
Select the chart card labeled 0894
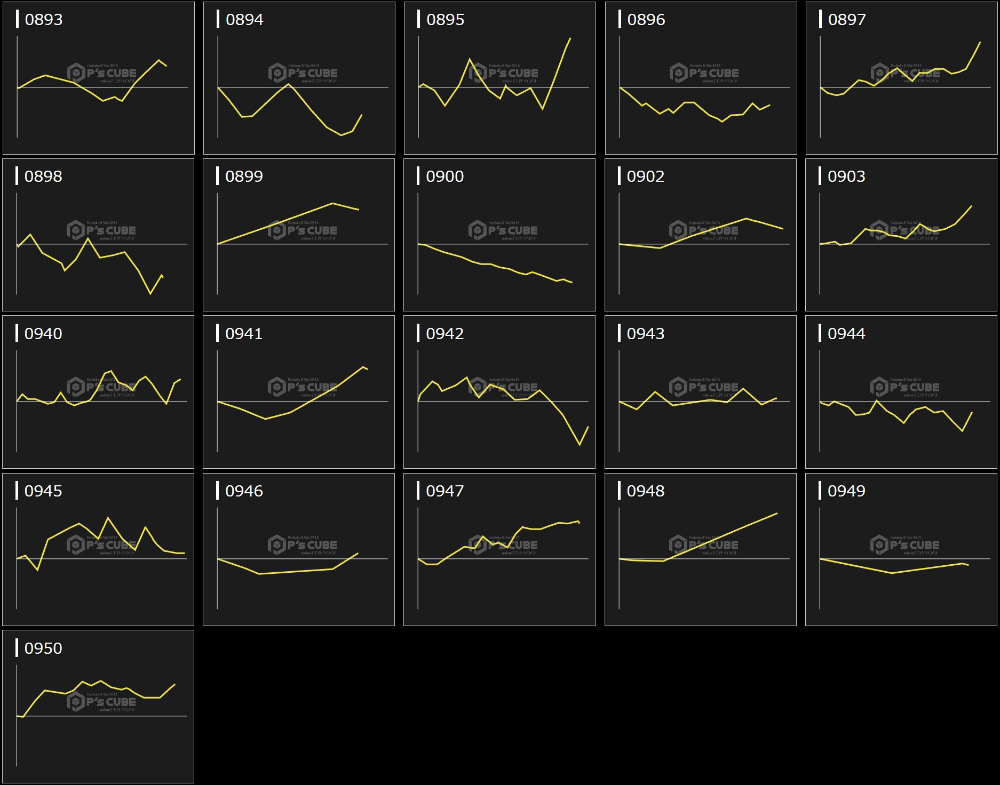(299, 78)
